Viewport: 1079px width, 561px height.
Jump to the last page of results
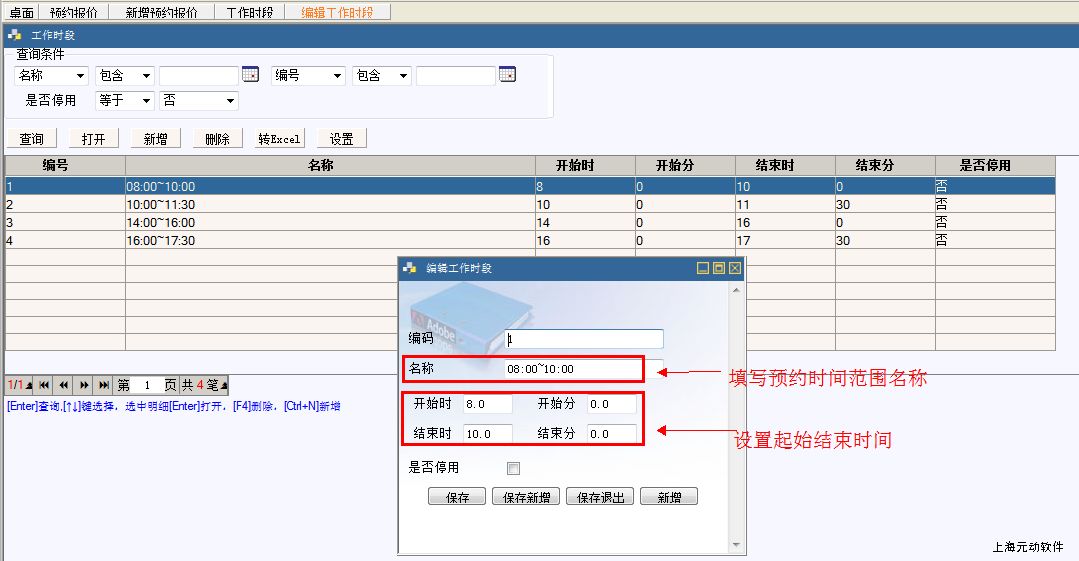[104, 385]
